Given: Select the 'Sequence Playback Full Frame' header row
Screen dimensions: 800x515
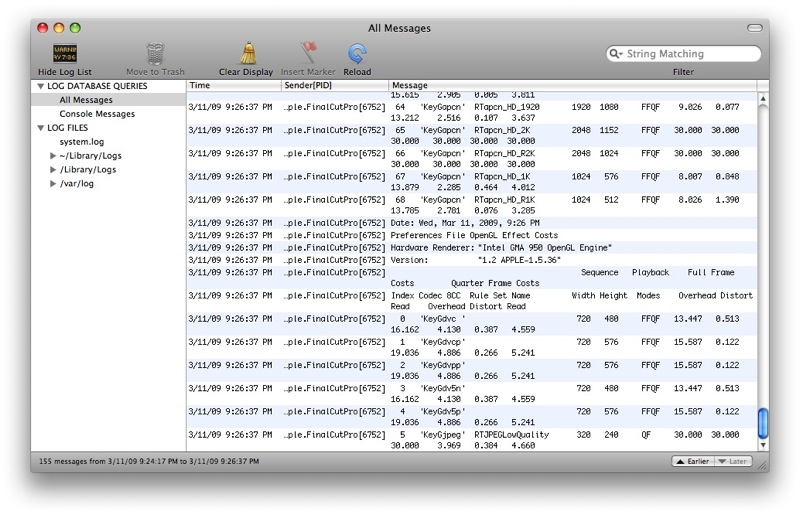Looking at the screenshot, I should coord(472,278).
